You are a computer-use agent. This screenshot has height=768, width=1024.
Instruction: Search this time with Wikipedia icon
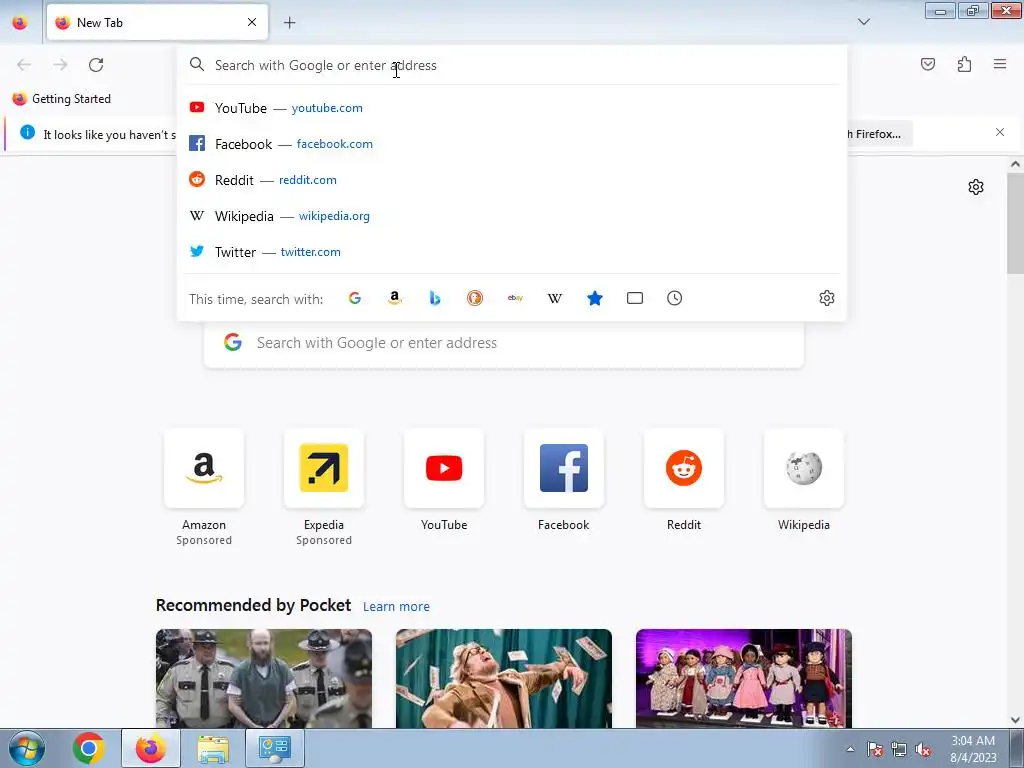tap(554, 298)
